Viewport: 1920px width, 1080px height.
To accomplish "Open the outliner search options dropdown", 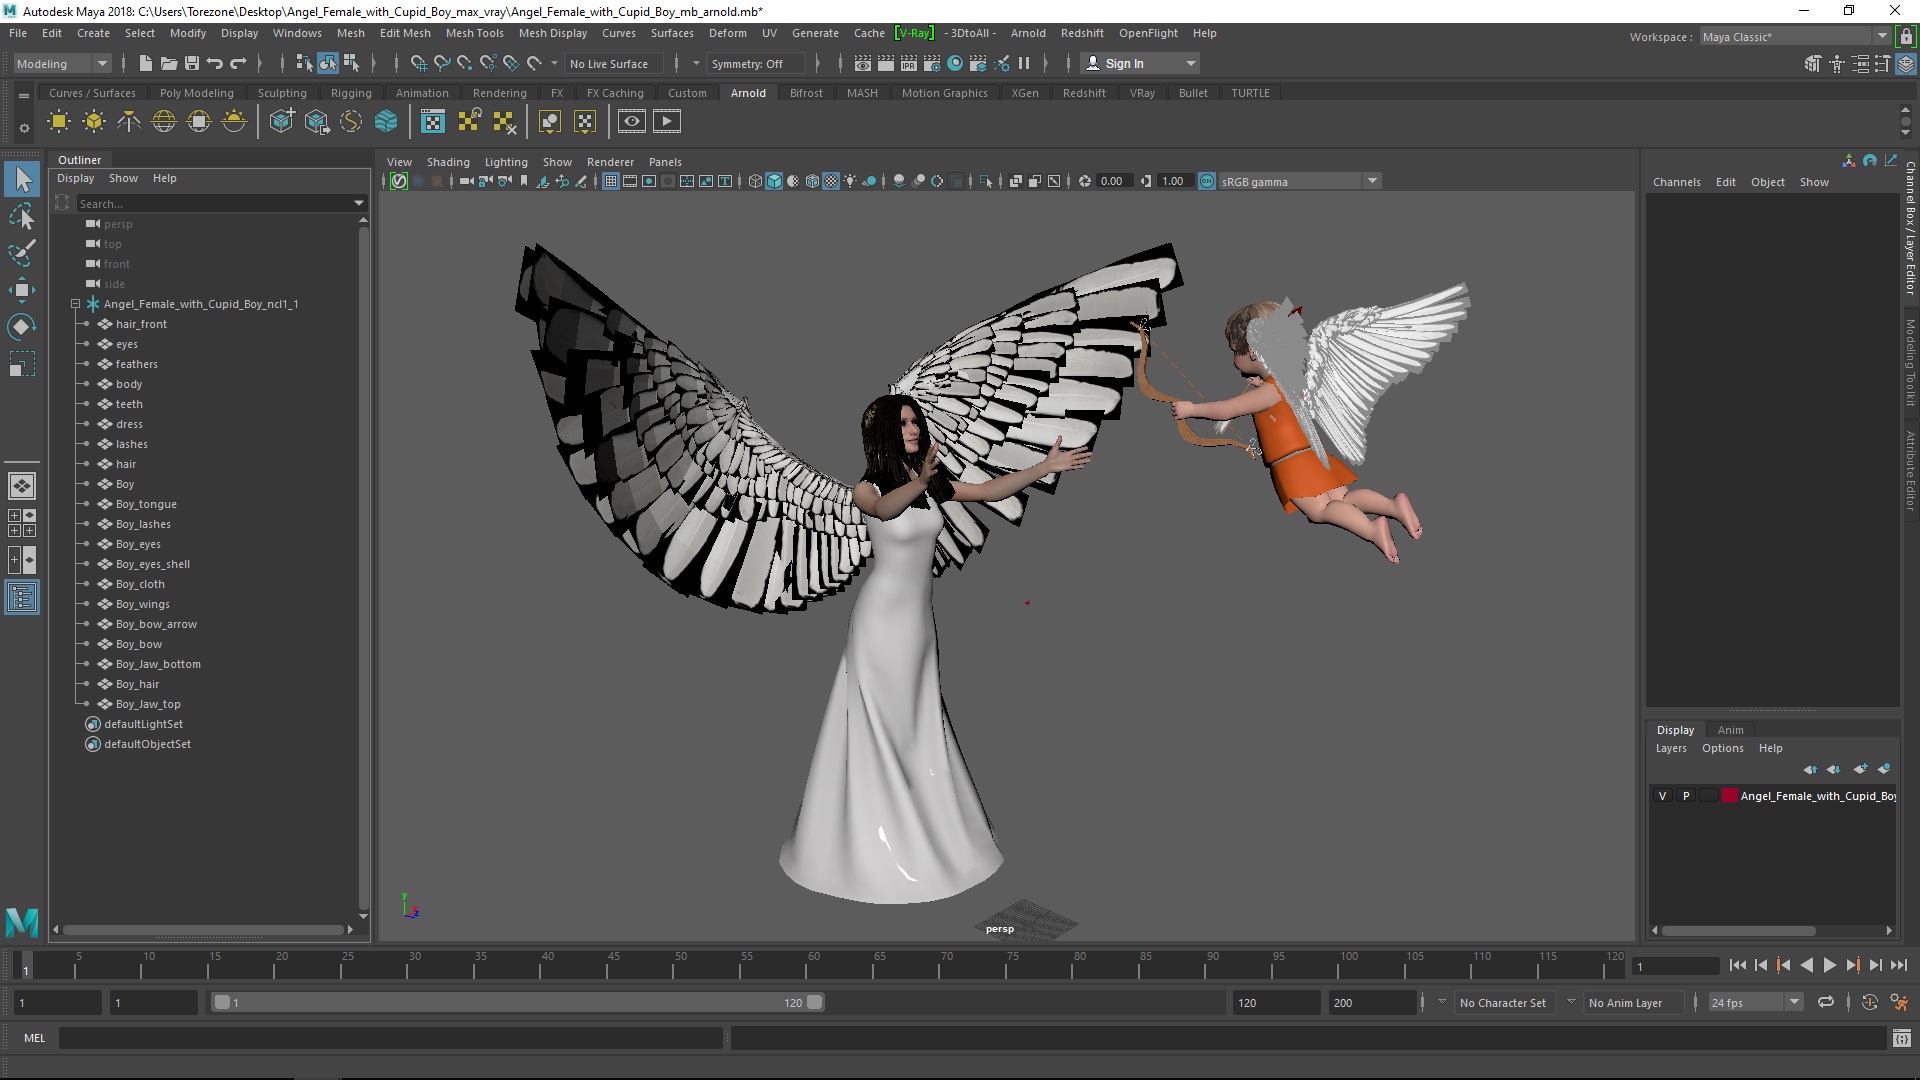I will click(359, 203).
